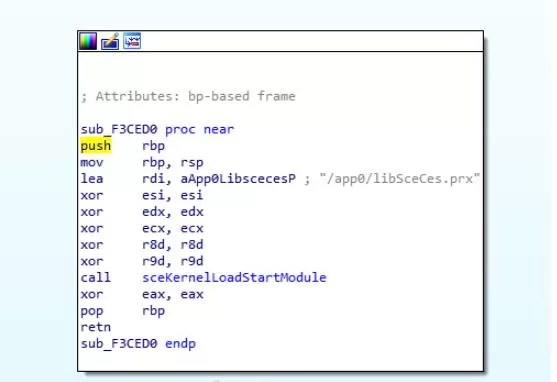Click the sub_F3CED0 endp line

pyautogui.click(x=138, y=344)
